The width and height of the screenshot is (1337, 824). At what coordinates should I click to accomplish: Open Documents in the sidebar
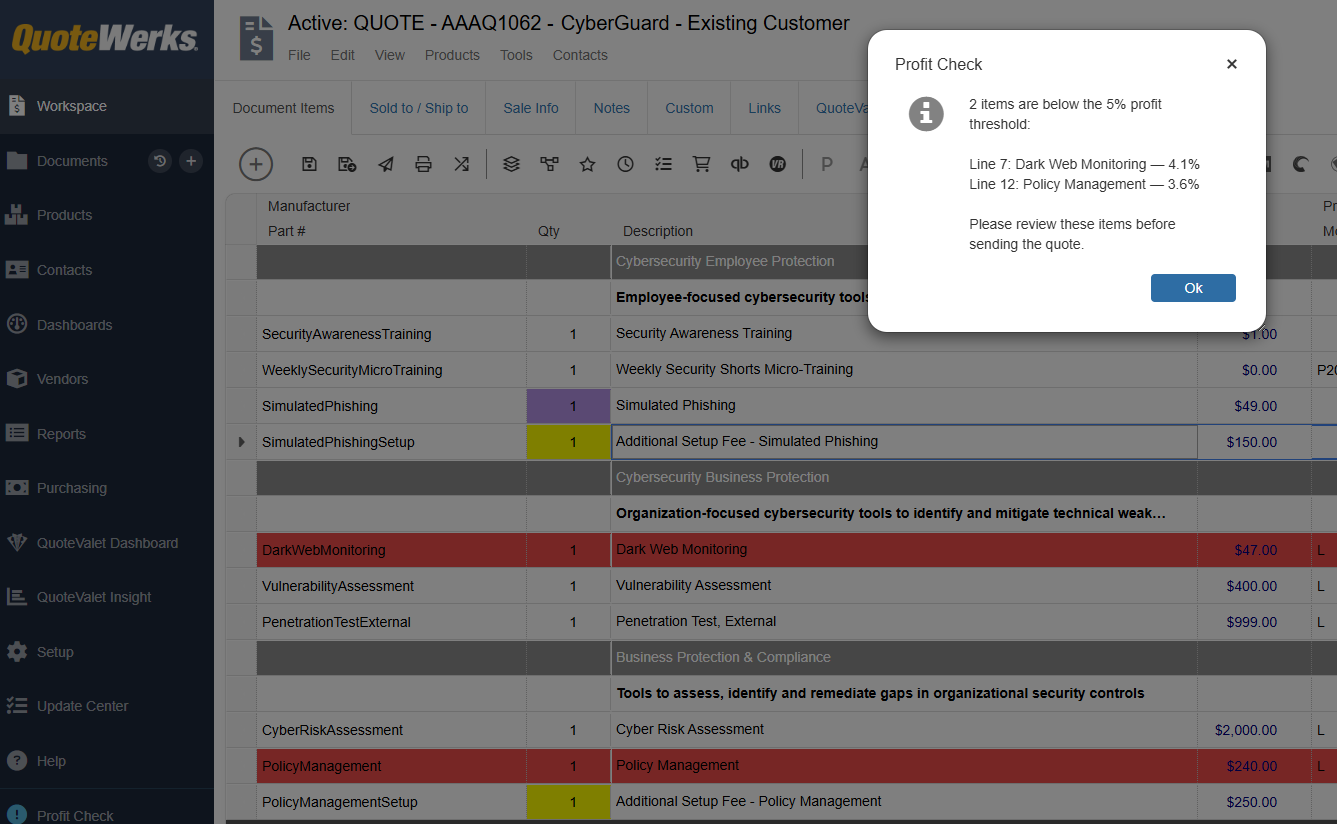[72, 161]
